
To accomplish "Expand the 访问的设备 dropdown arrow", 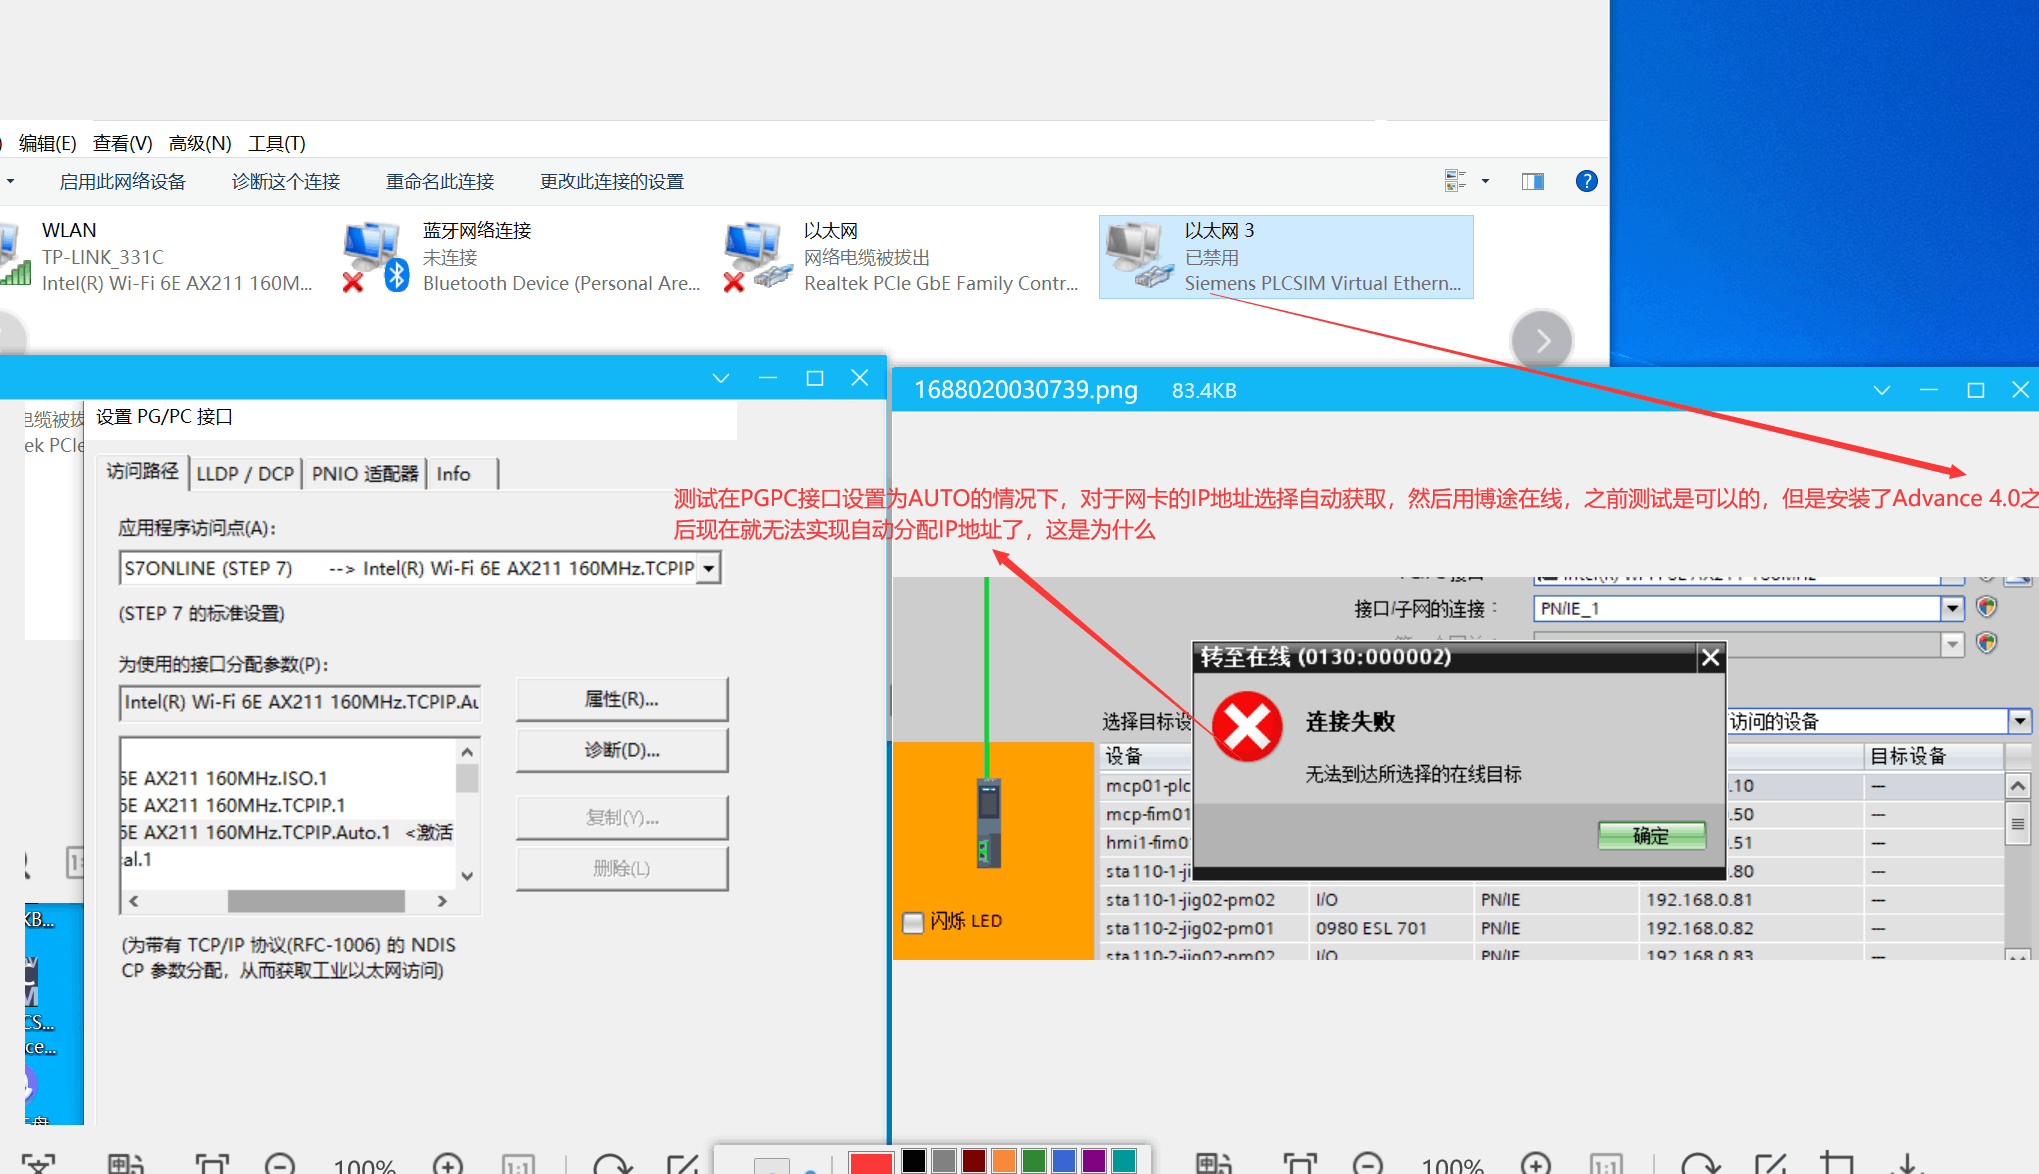I will coord(2020,721).
